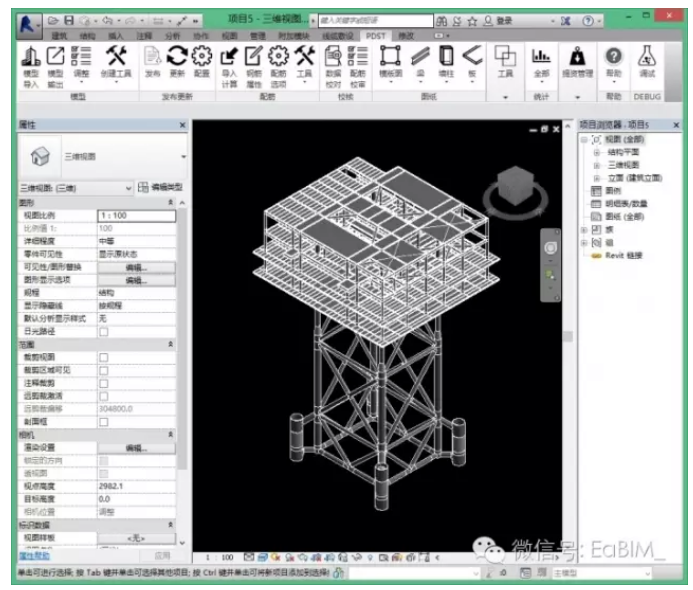Click the 钢筋属性 edit icon

coord(254,56)
